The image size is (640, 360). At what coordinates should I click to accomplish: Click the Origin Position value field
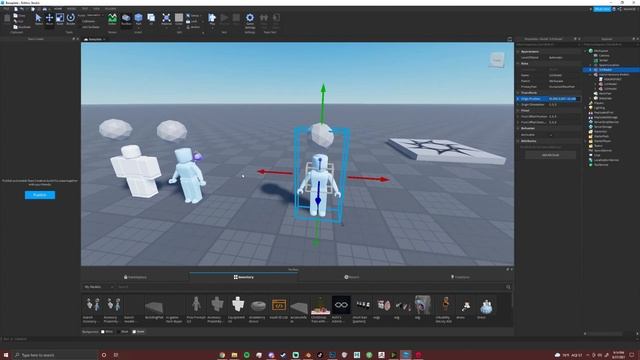pyautogui.click(x=564, y=99)
